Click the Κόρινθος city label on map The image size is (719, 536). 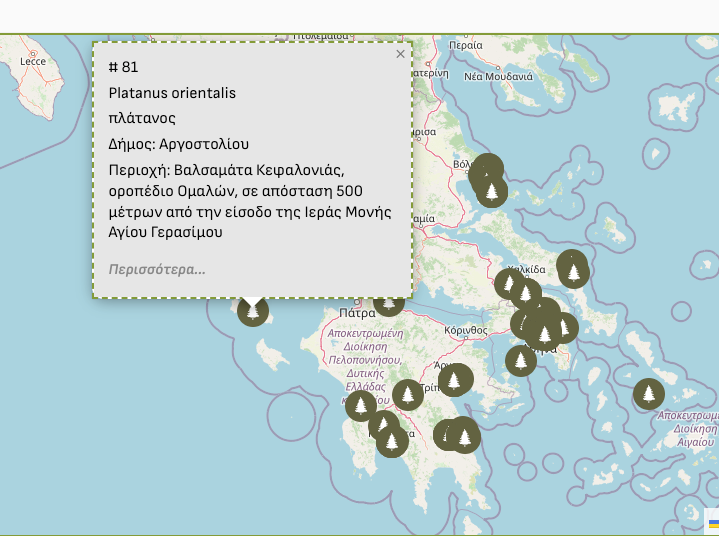click(465, 329)
